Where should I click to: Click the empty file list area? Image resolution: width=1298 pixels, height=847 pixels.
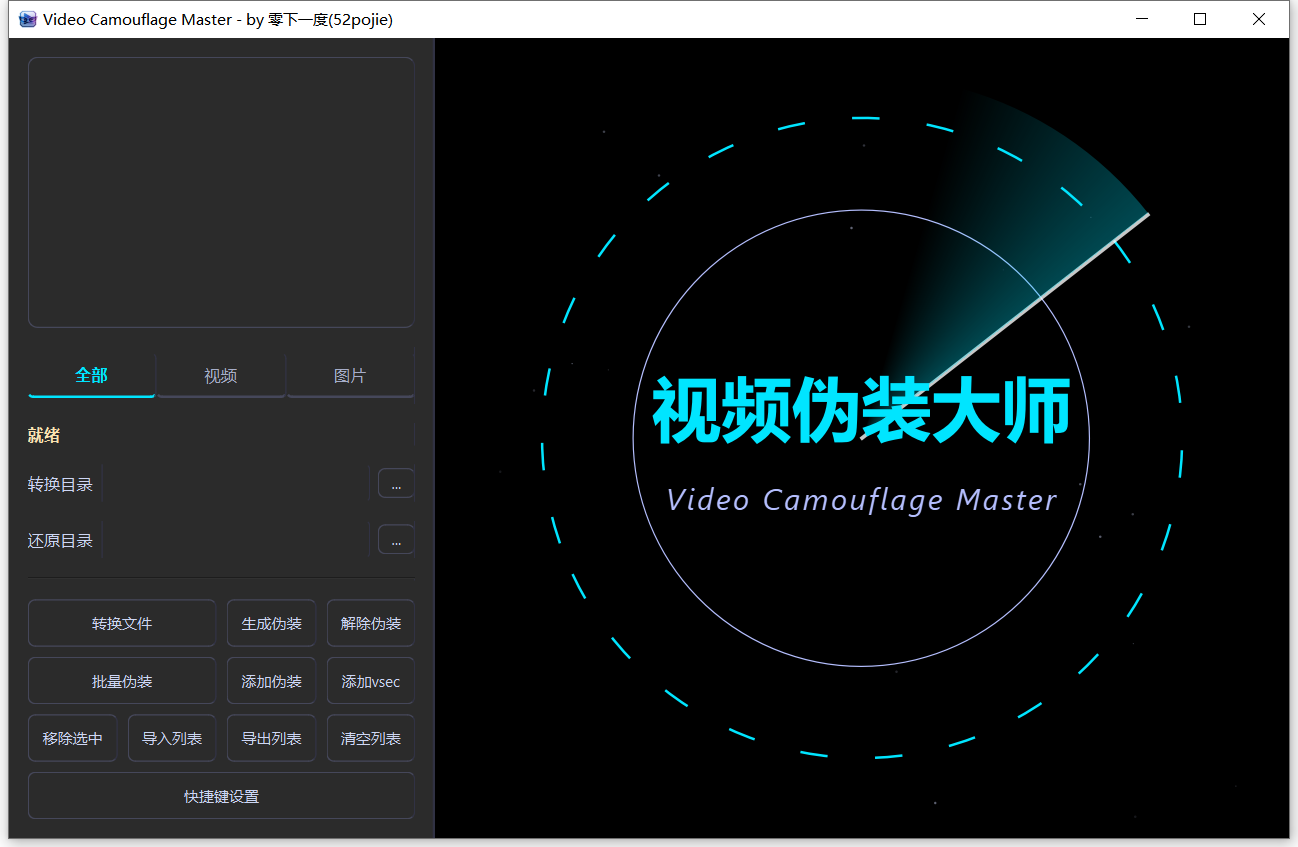click(221, 192)
